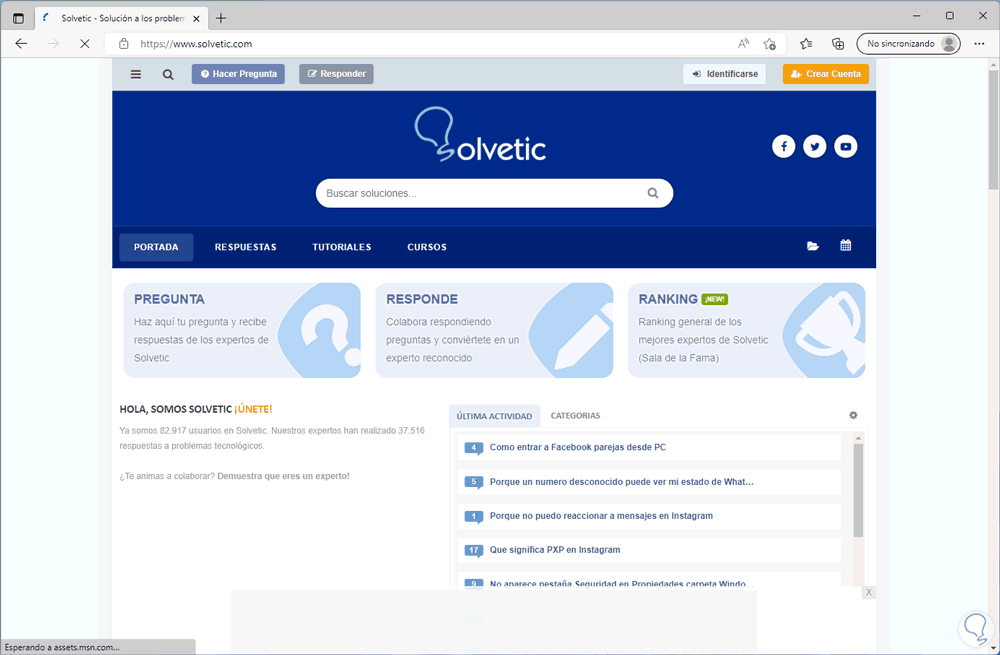Click 'Demuestra que eres un experto!' link

(x=284, y=476)
